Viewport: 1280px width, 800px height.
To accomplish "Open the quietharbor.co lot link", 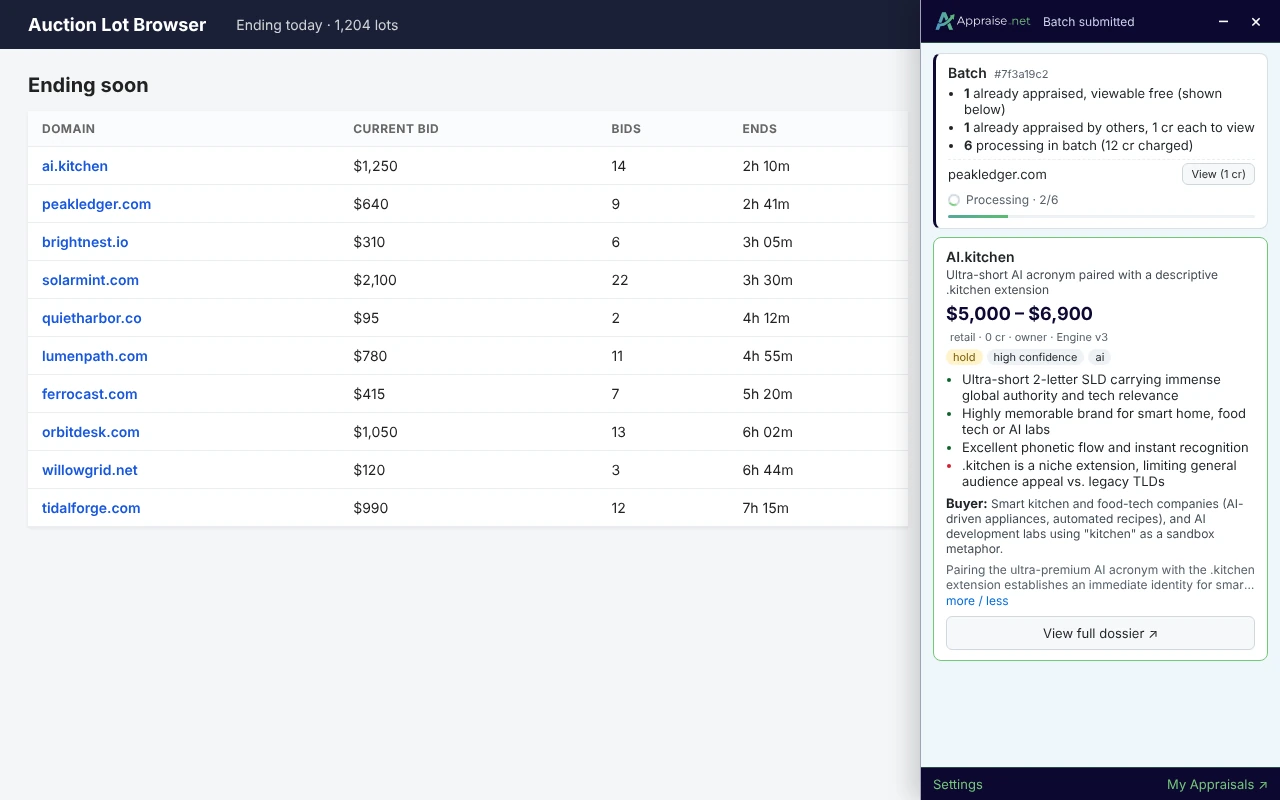I will coord(92,318).
